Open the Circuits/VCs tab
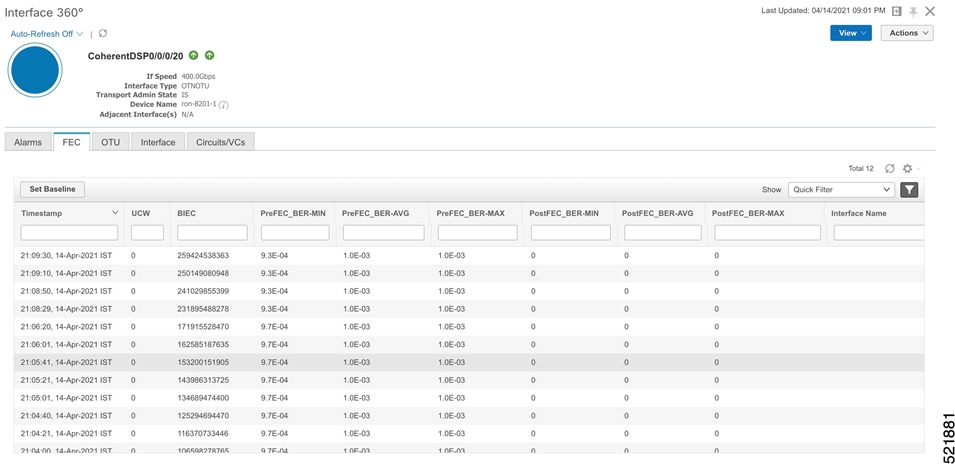This screenshot has height=464, width=955. point(220,142)
